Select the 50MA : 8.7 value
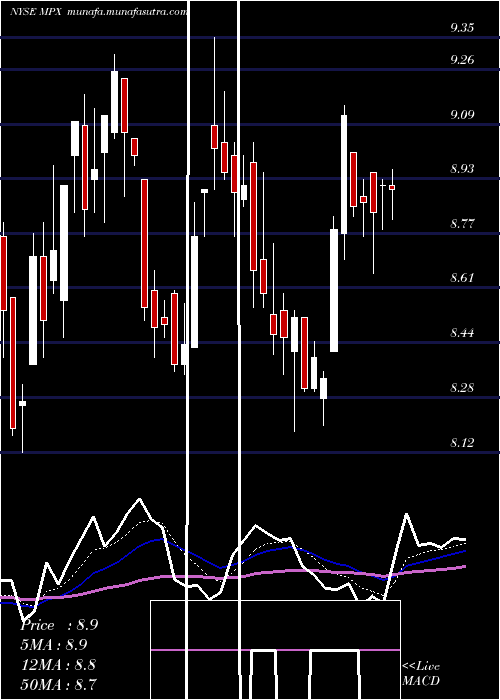Screen dimensions: 500x700 tap(59, 684)
